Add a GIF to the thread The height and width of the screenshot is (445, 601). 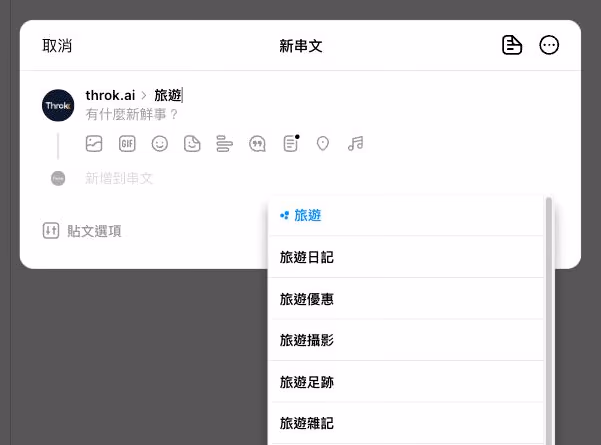pos(127,144)
